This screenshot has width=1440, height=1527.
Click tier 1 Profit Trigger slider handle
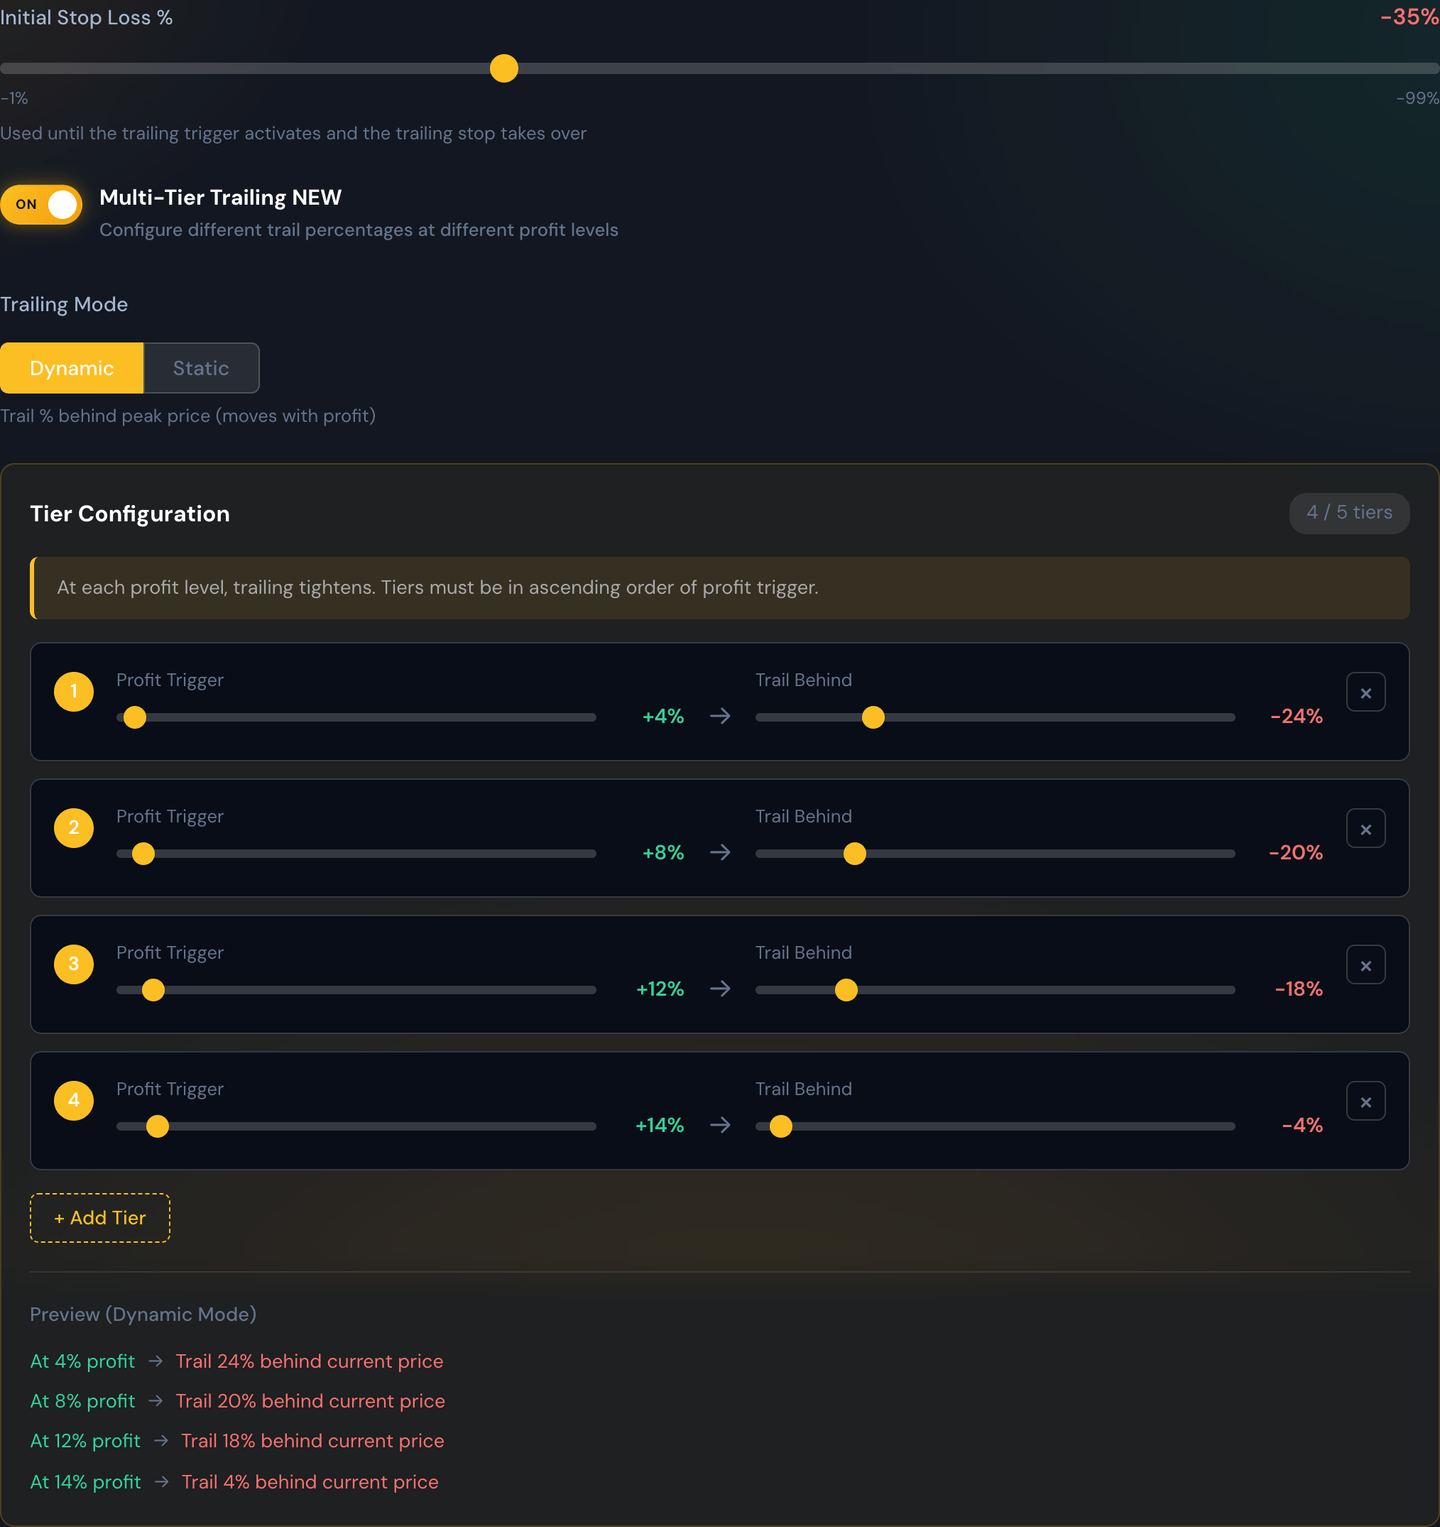coord(135,717)
